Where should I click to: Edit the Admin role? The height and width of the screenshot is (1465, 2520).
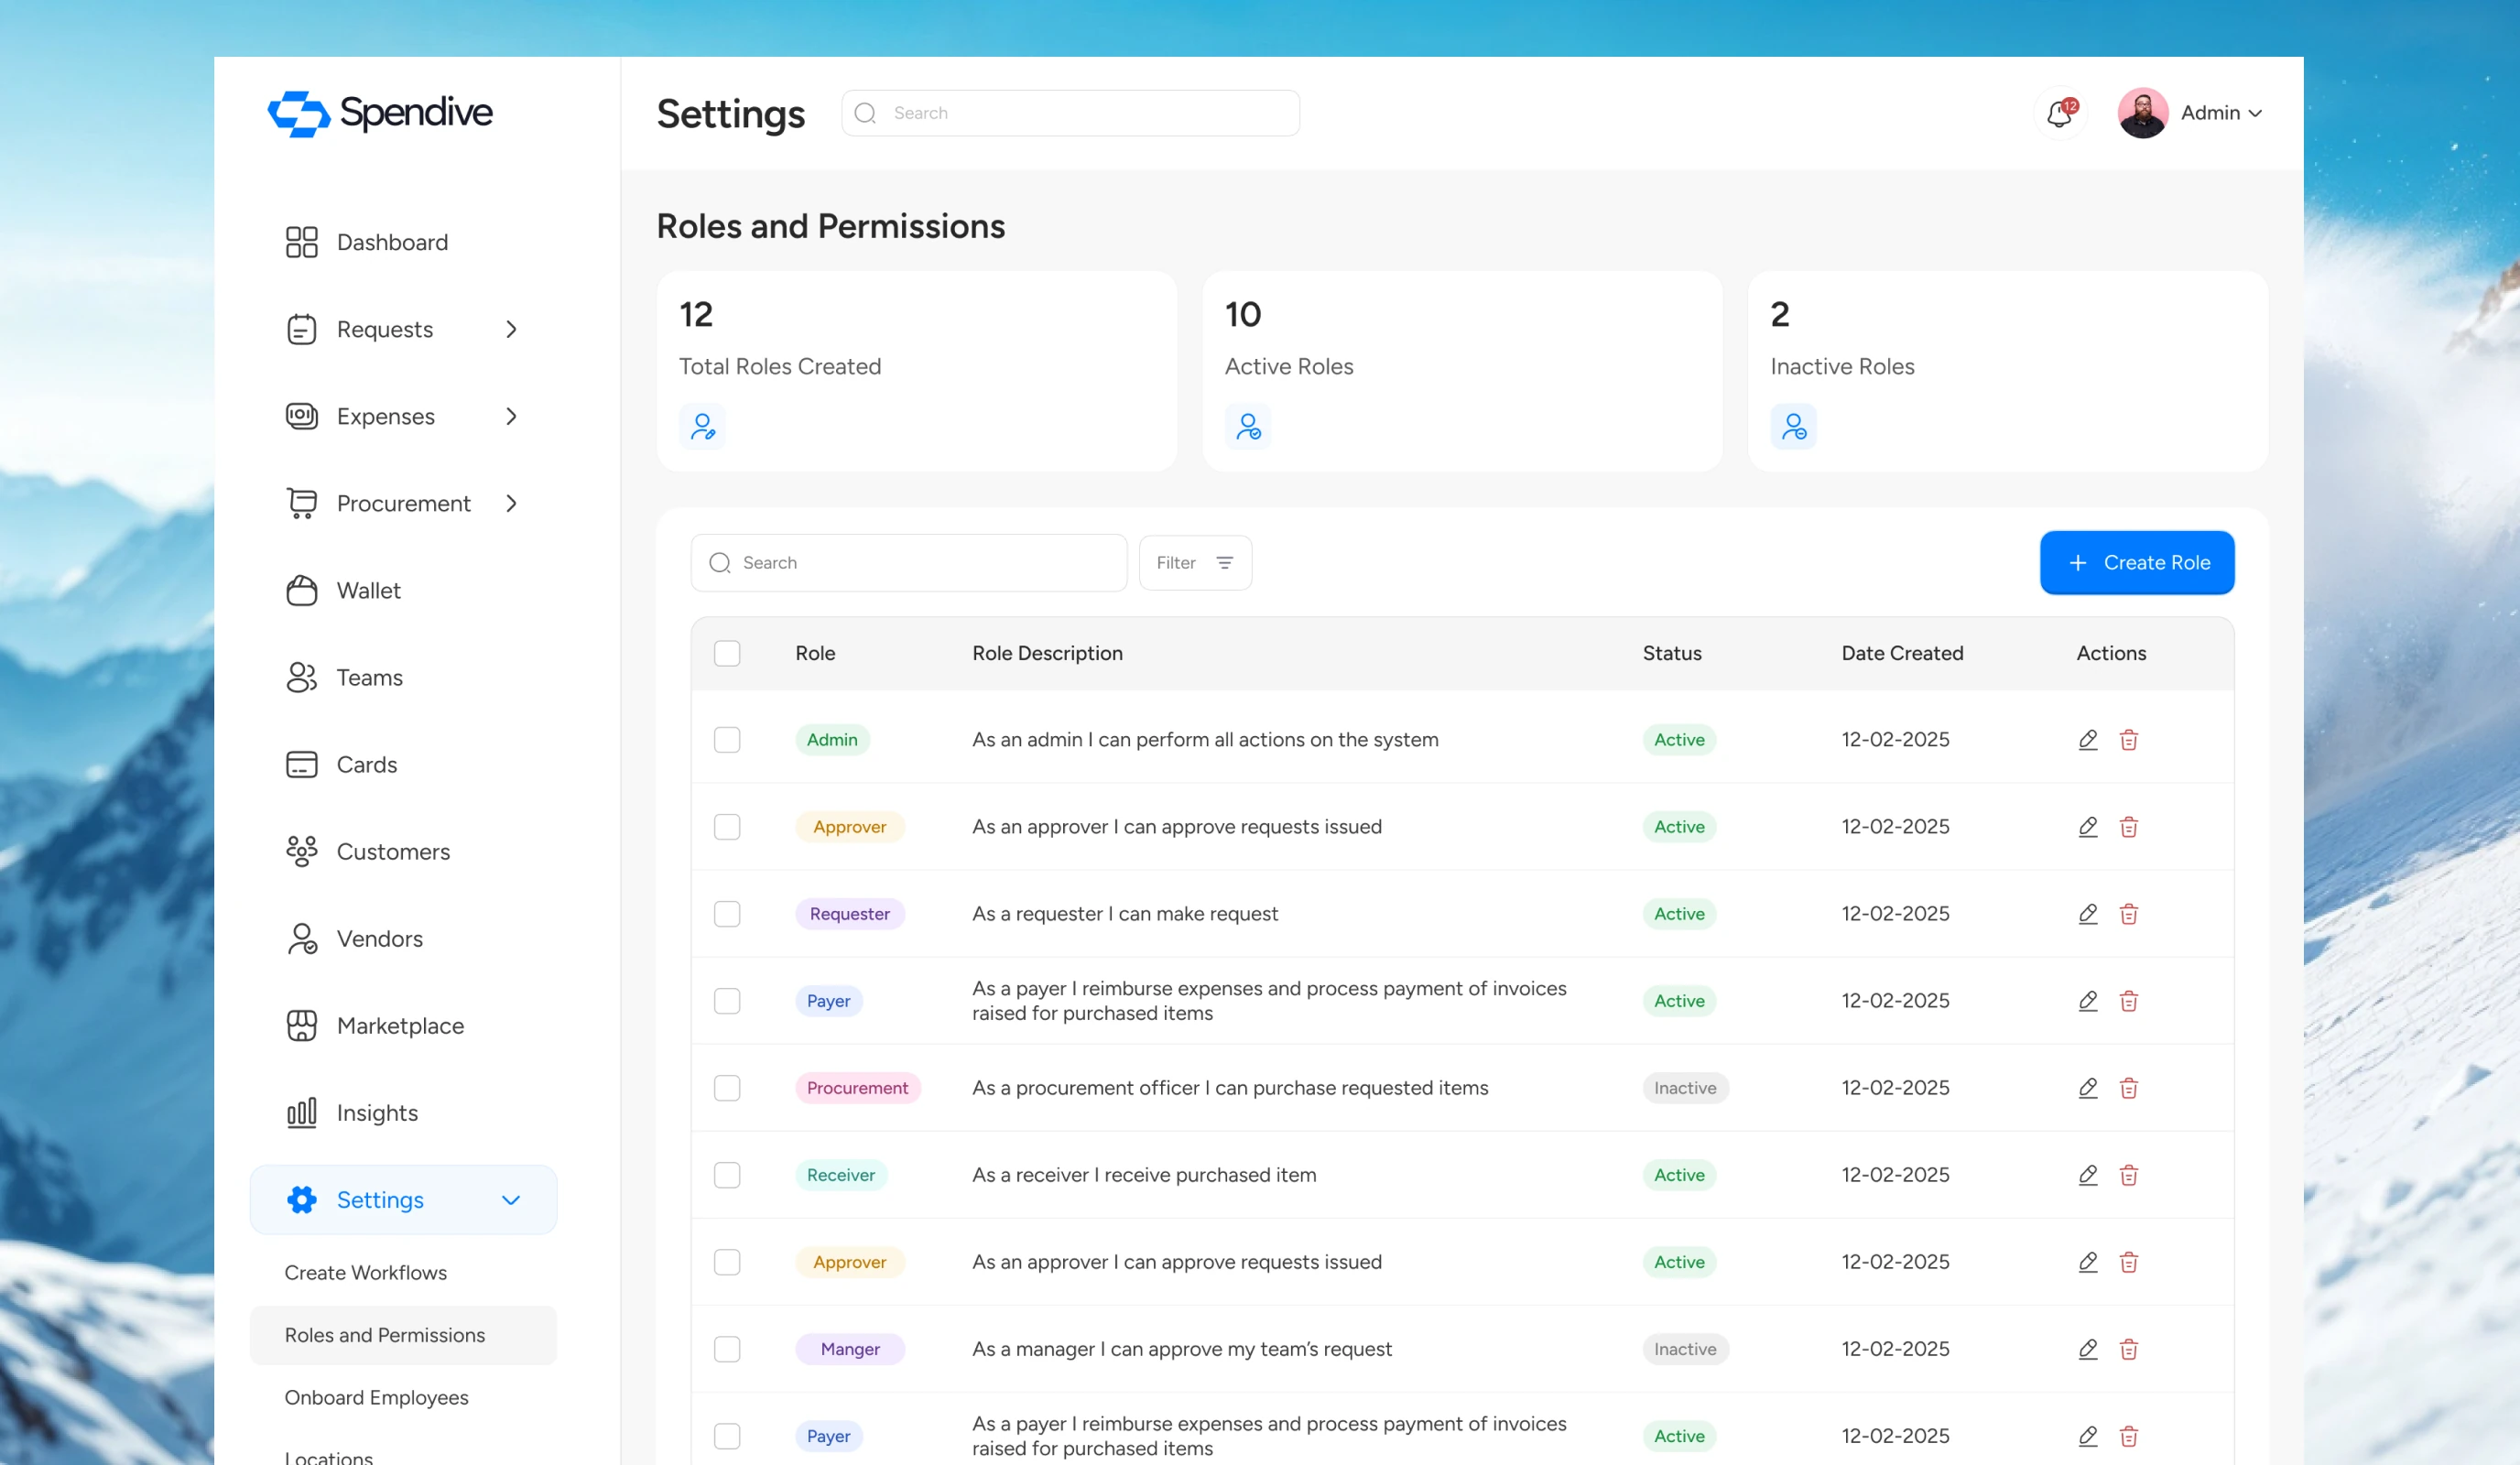point(2088,740)
